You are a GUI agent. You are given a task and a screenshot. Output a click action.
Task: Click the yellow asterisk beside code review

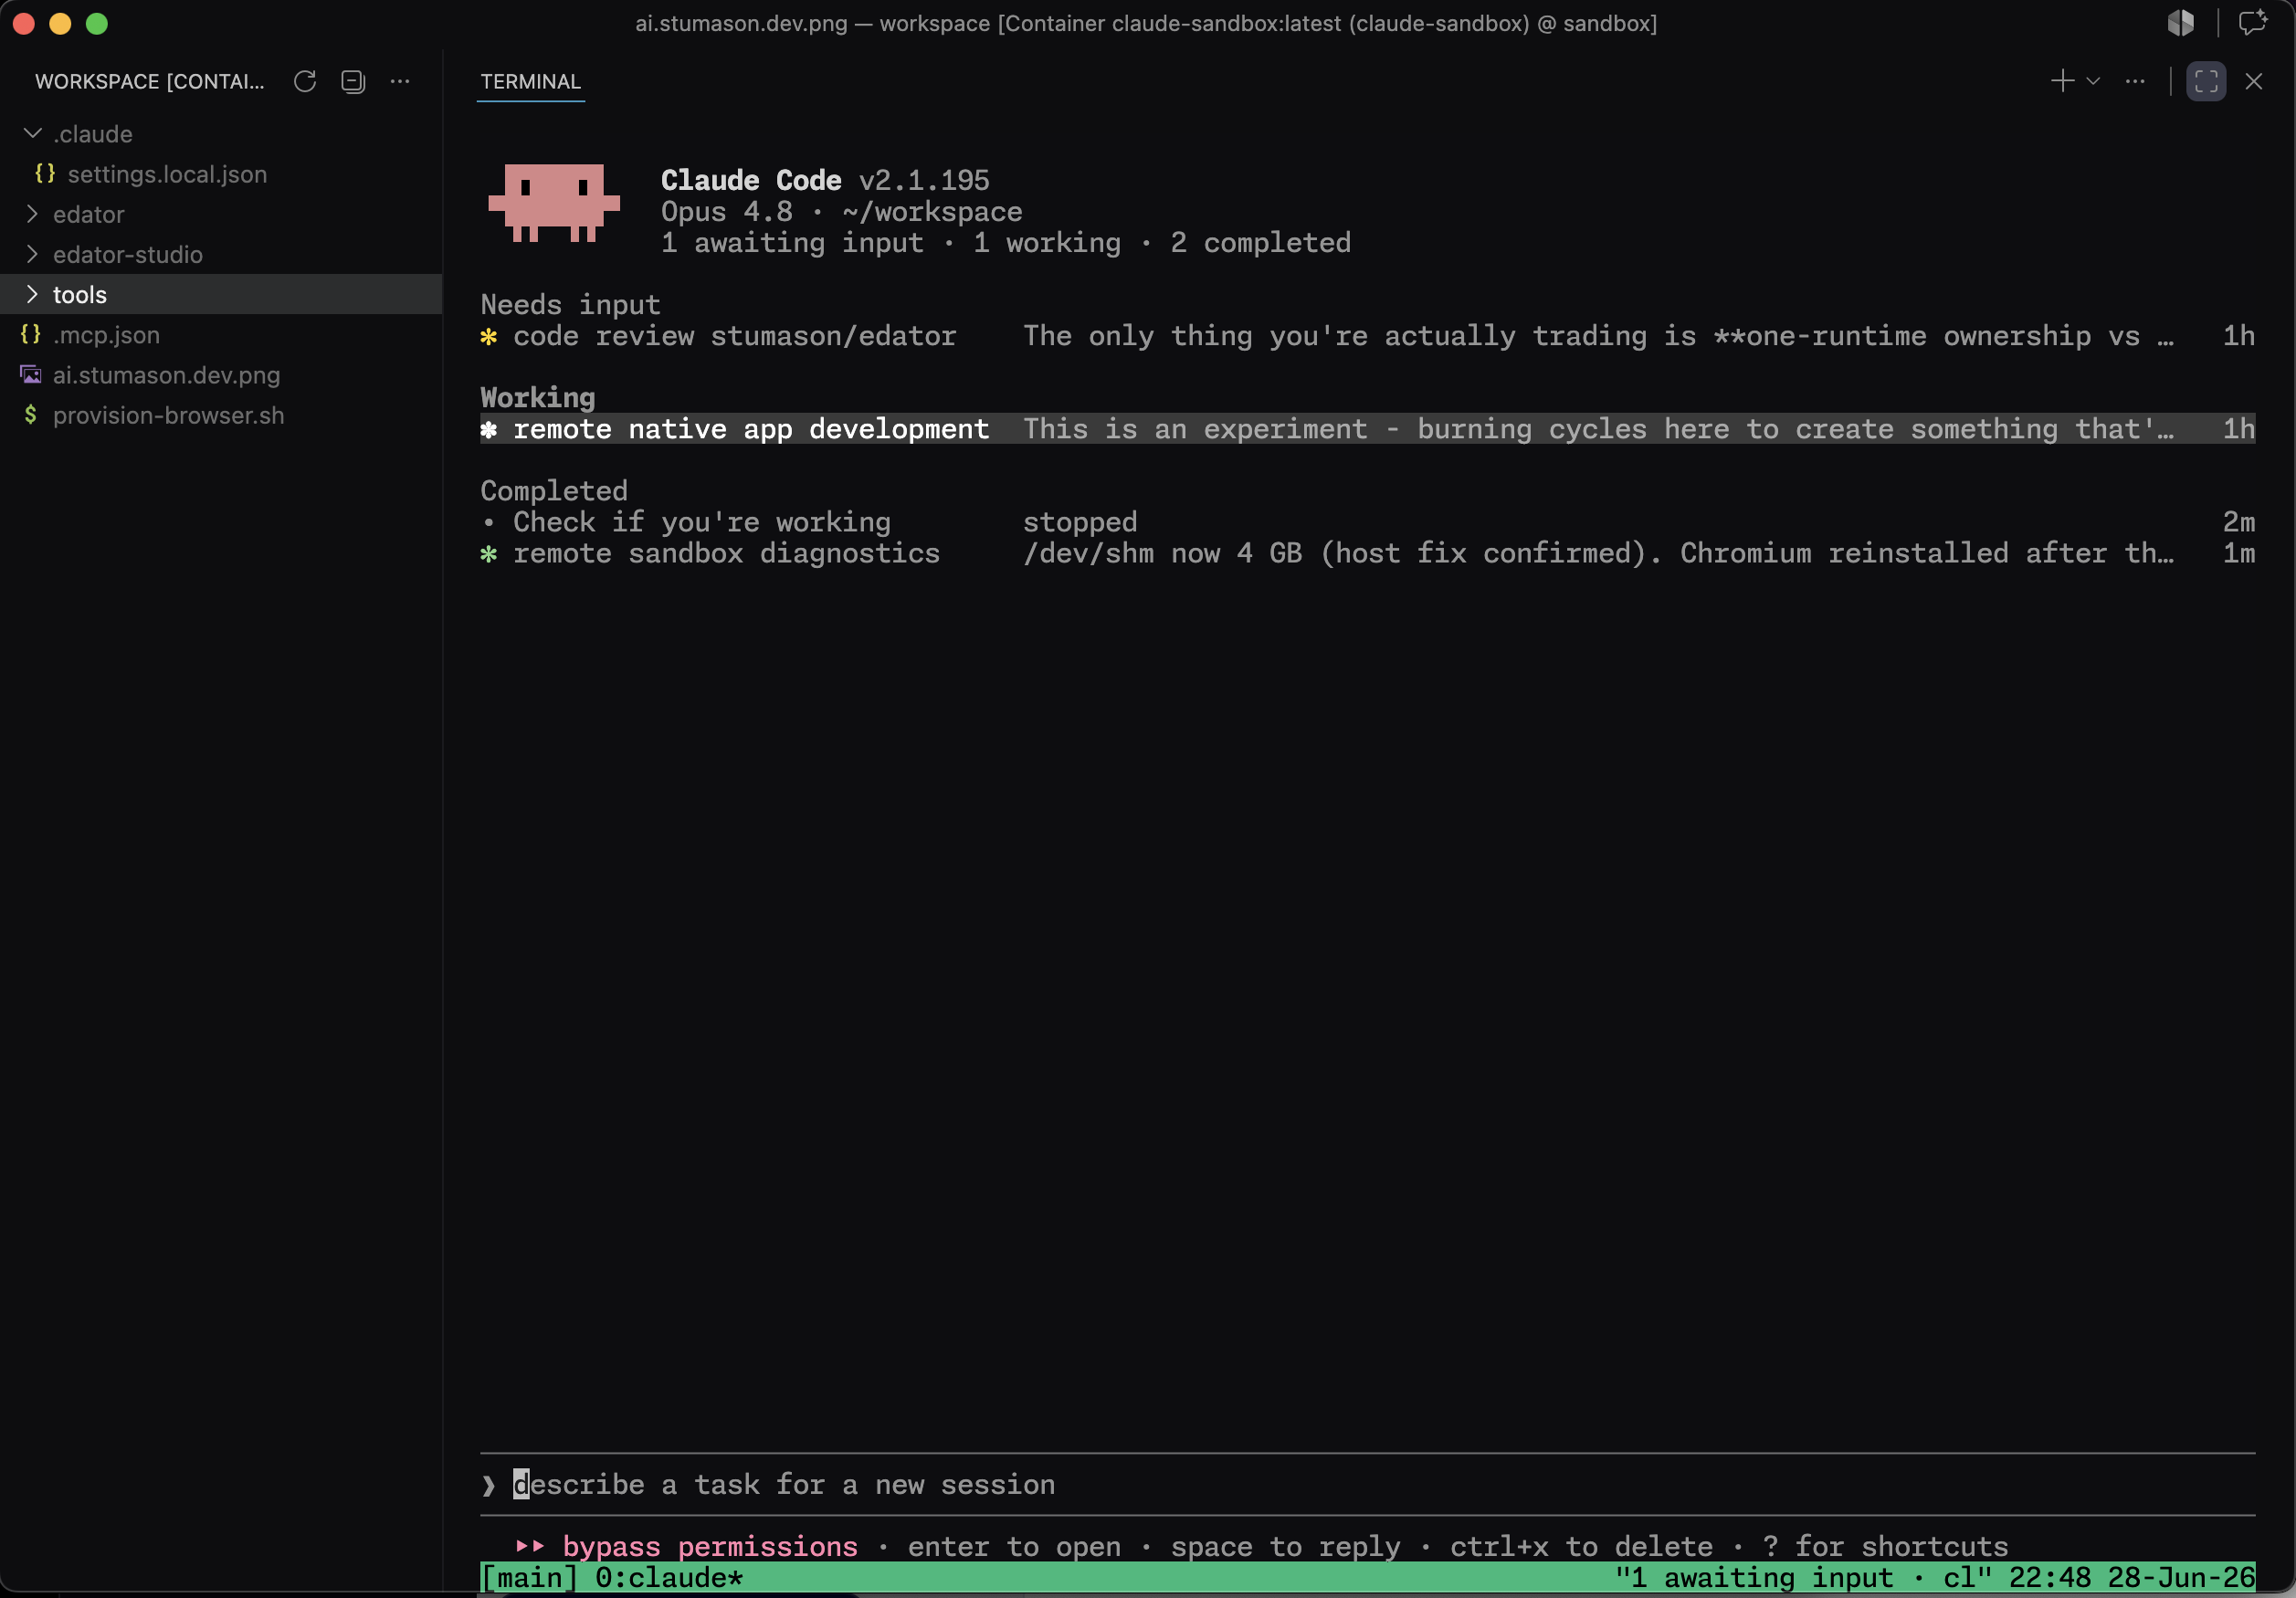pos(489,337)
